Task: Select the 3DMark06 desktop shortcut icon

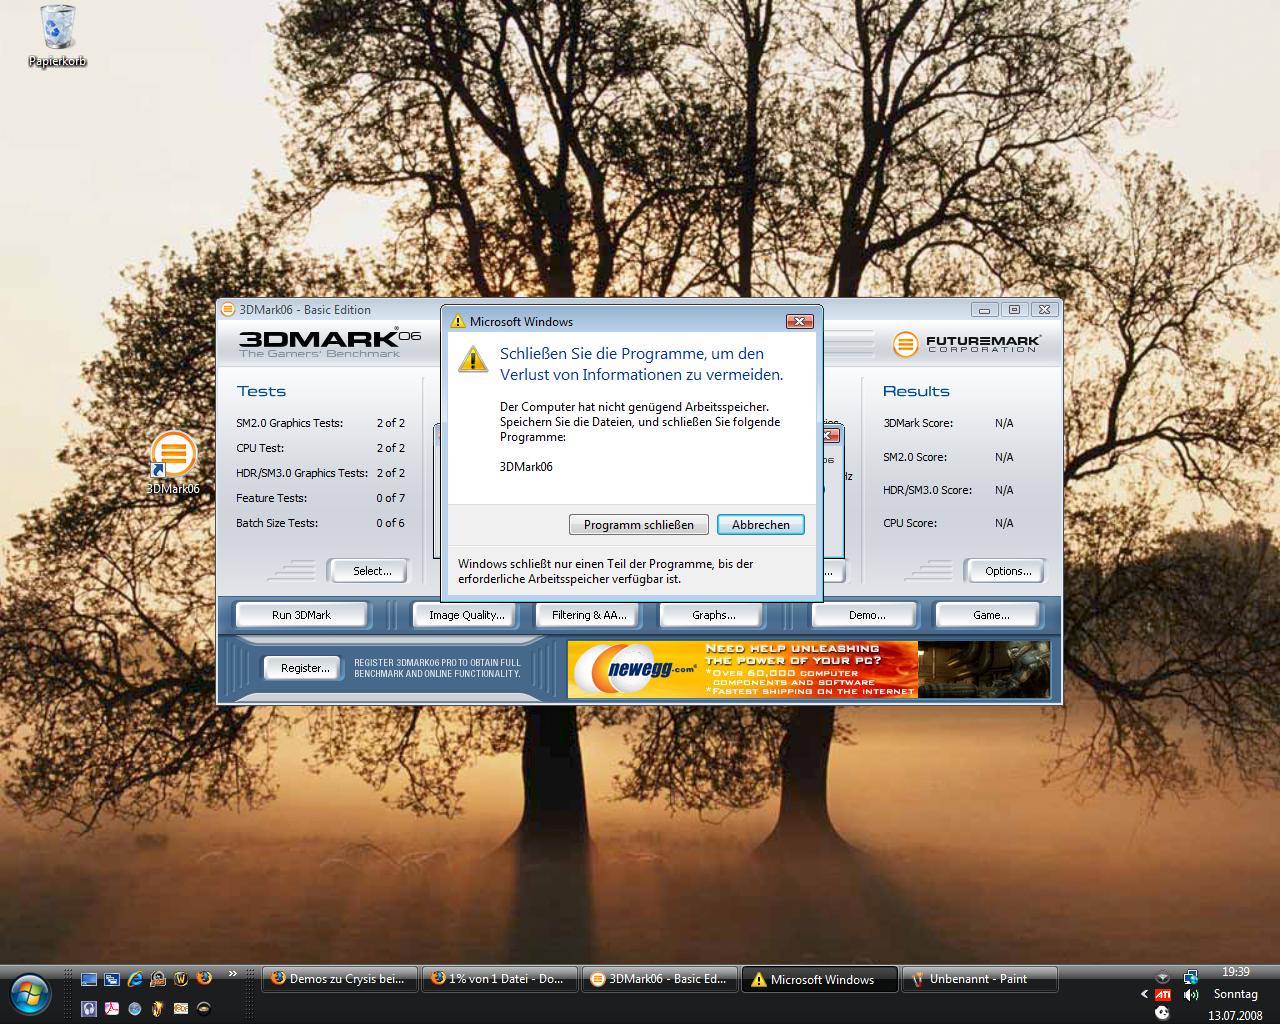Action: (173, 463)
